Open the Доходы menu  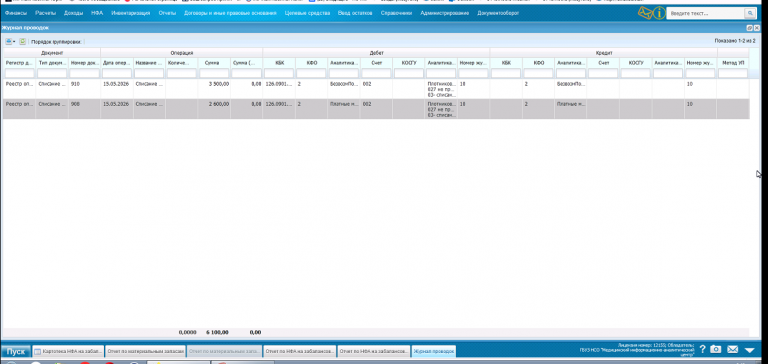[73, 13]
